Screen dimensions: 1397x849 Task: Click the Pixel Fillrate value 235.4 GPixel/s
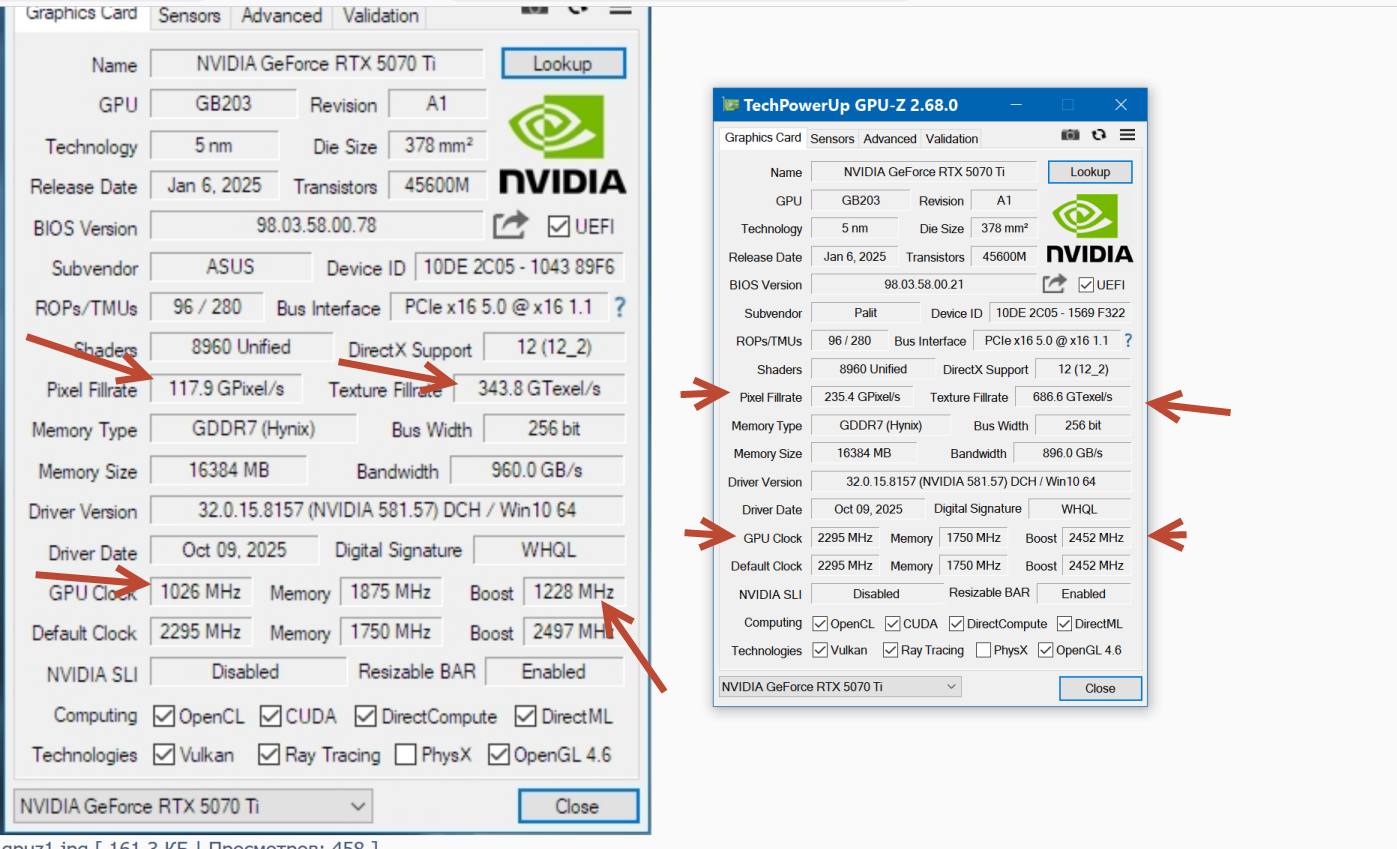point(863,397)
